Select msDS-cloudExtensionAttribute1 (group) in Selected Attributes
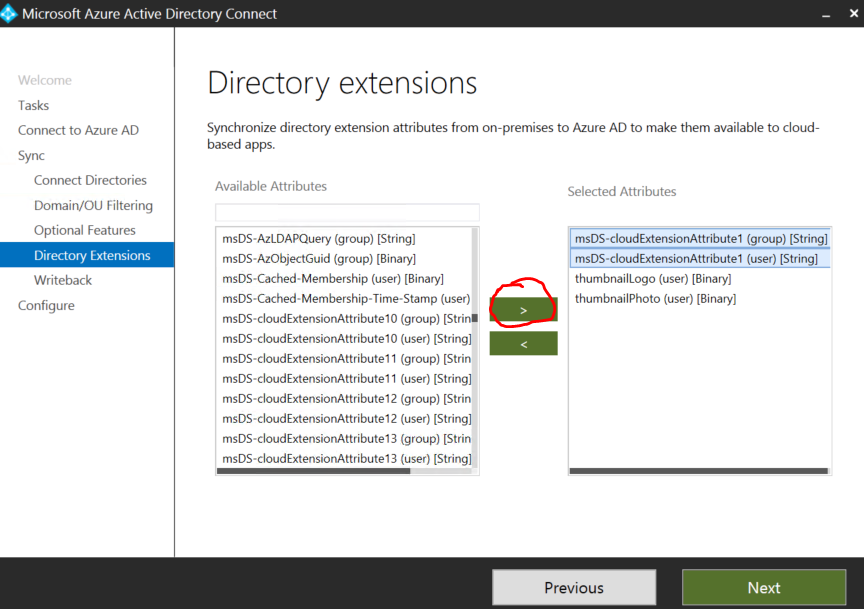This screenshot has height=609, width=864. (700, 239)
